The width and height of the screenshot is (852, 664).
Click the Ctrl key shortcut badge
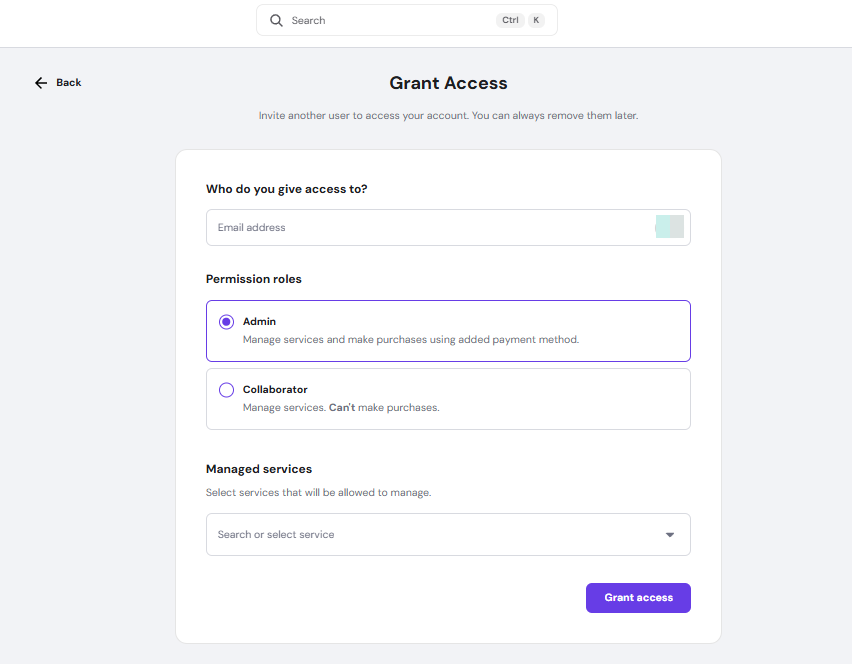pyautogui.click(x=510, y=20)
